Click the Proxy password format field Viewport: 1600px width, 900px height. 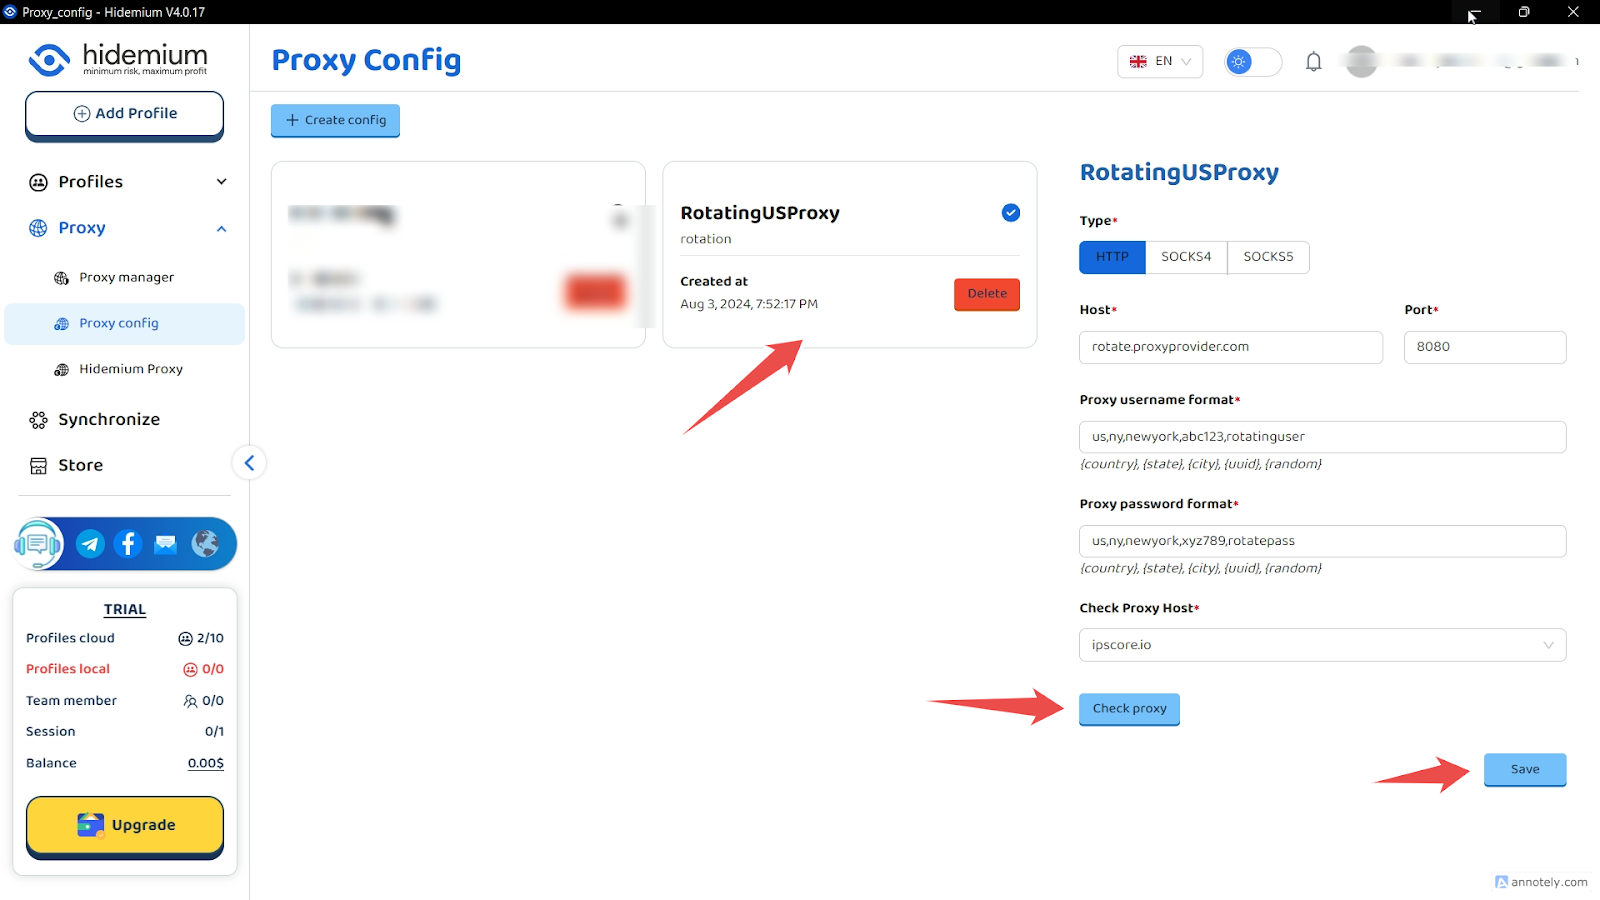[x=1322, y=542]
